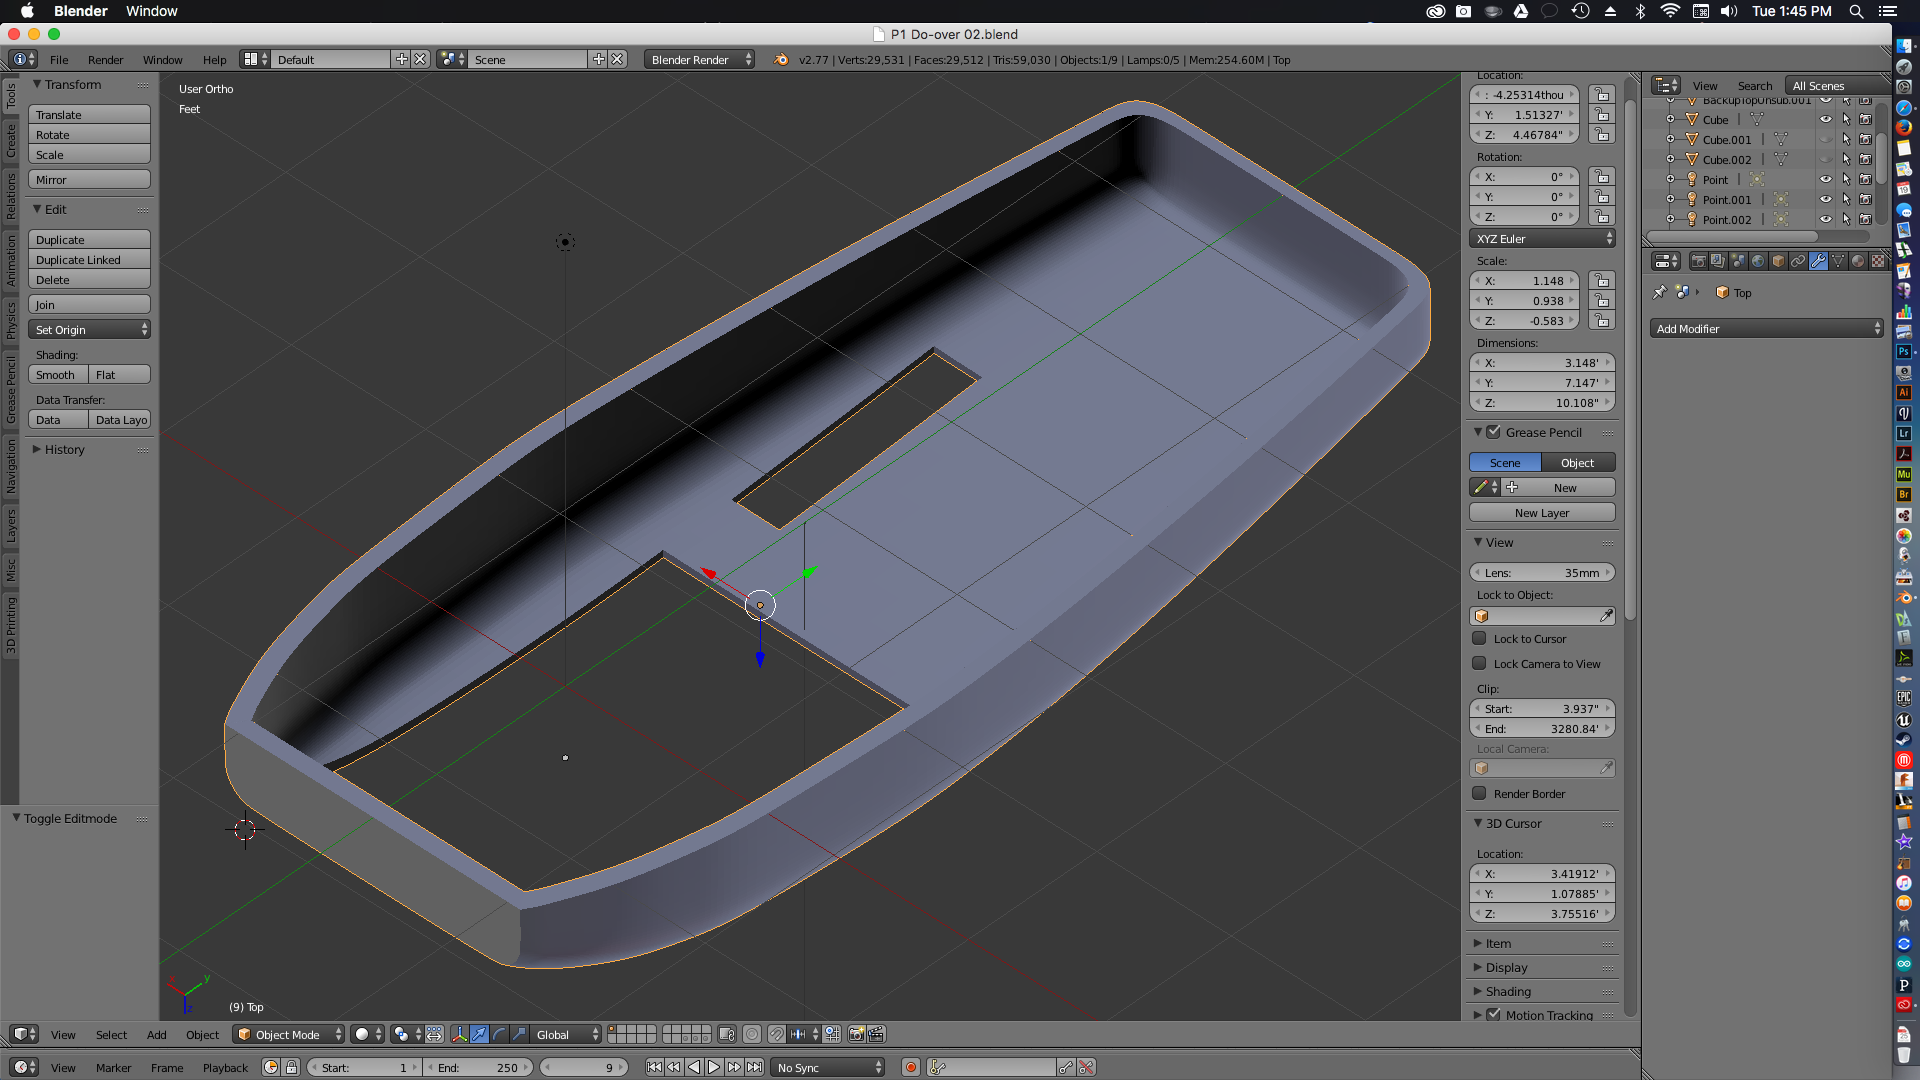Open the Modifiers wrench tab

click(1818, 261)
